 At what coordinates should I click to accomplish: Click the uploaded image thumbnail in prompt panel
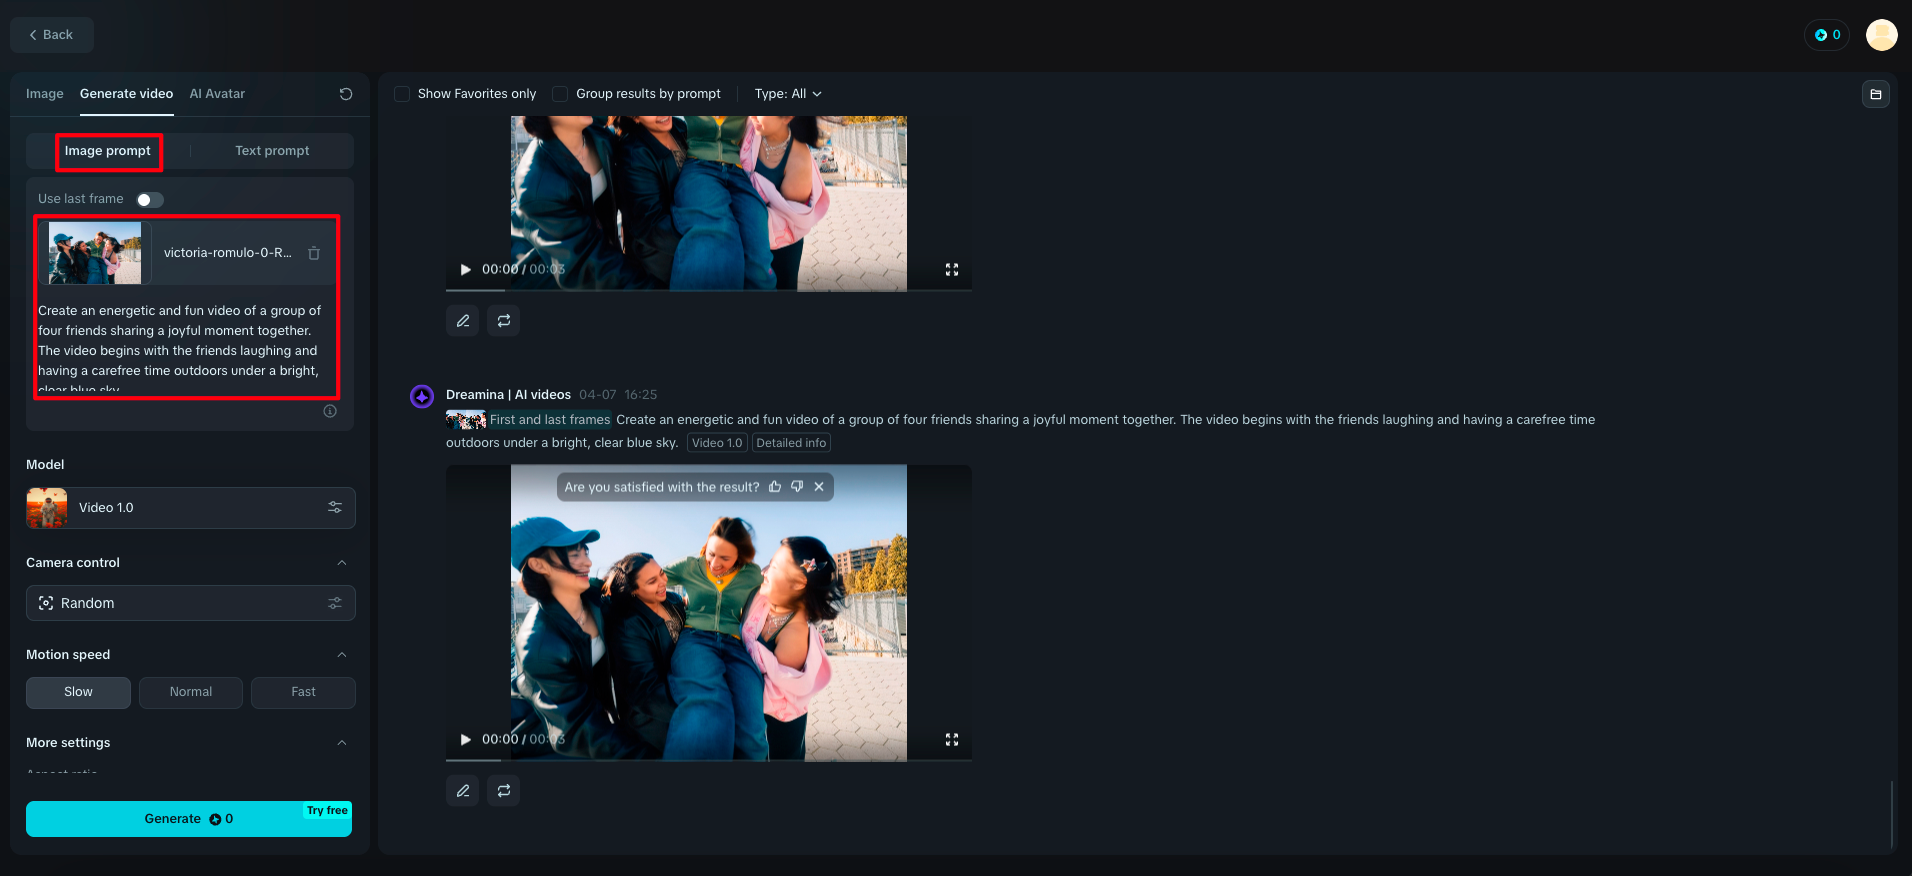pyautogui.click(x=95, y=253)
